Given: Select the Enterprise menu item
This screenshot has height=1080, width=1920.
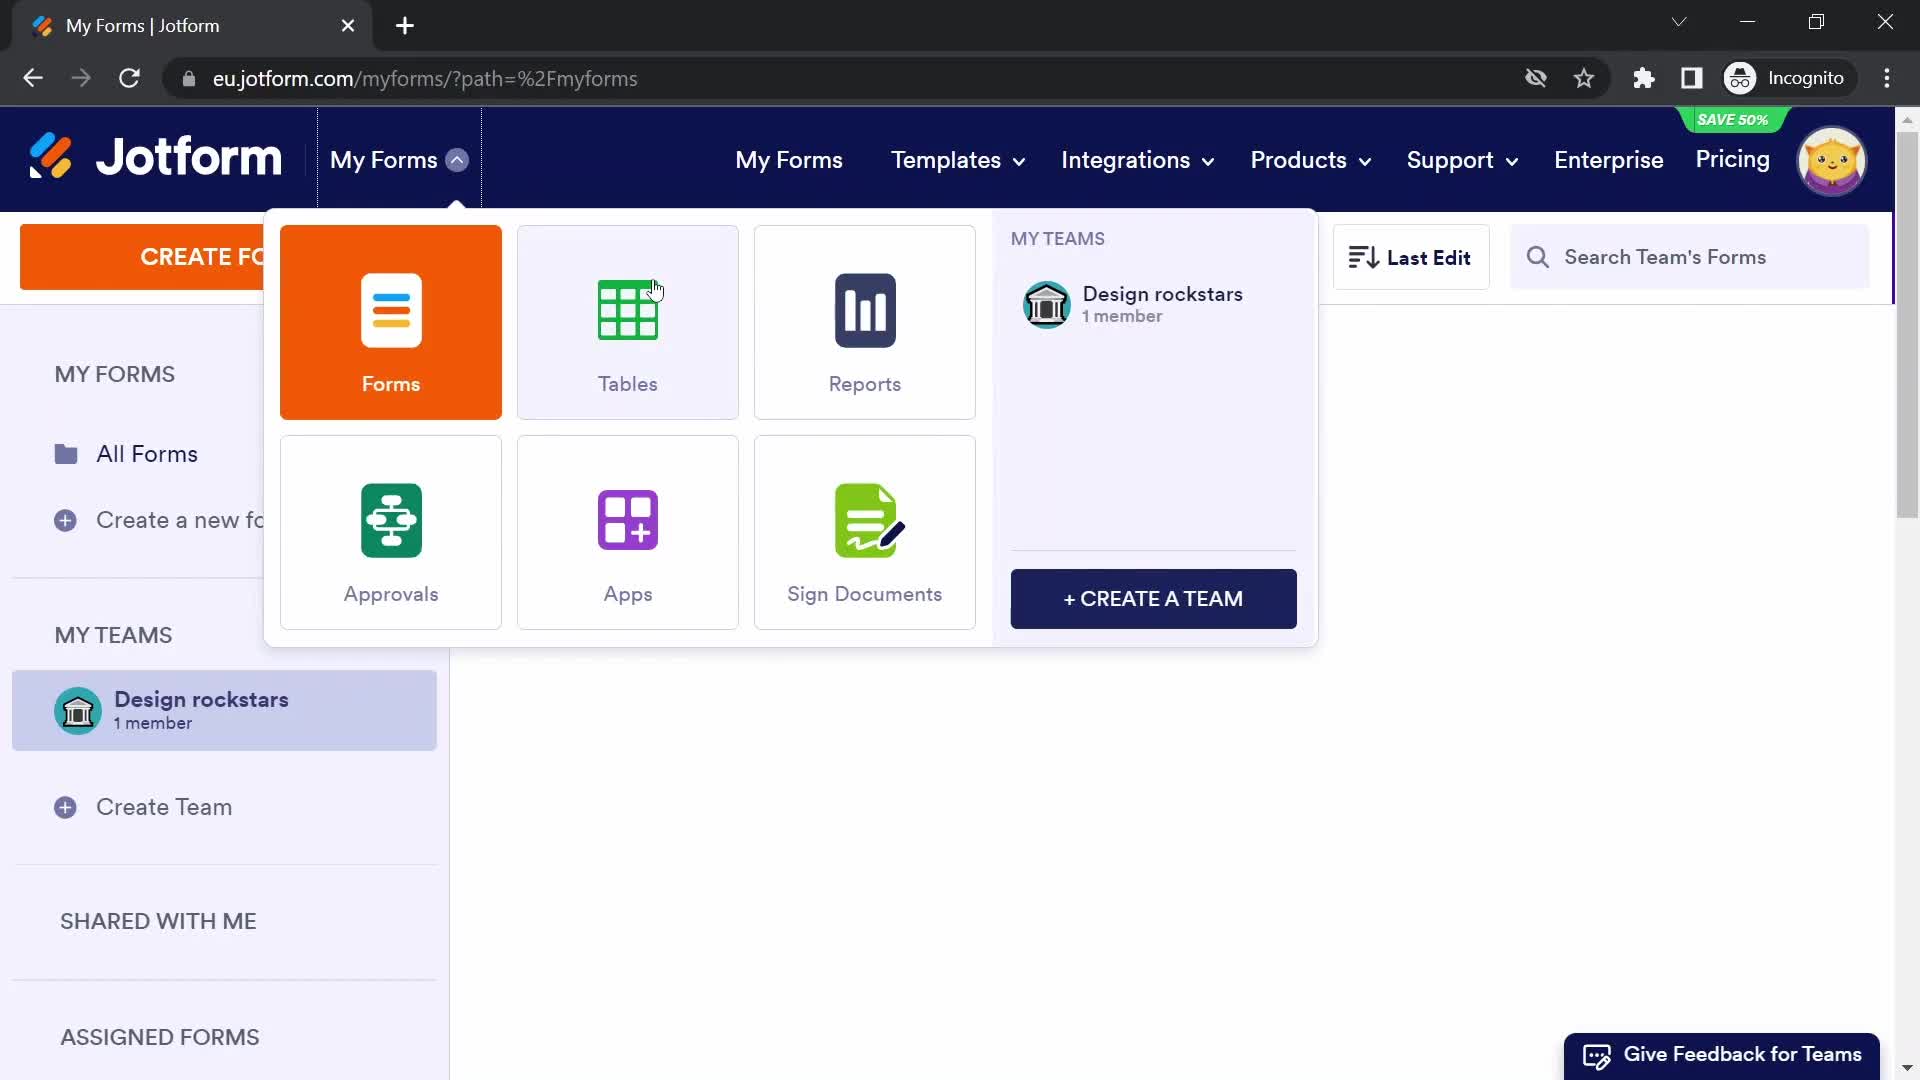Looking at the screenshot, I should 1609,160.
